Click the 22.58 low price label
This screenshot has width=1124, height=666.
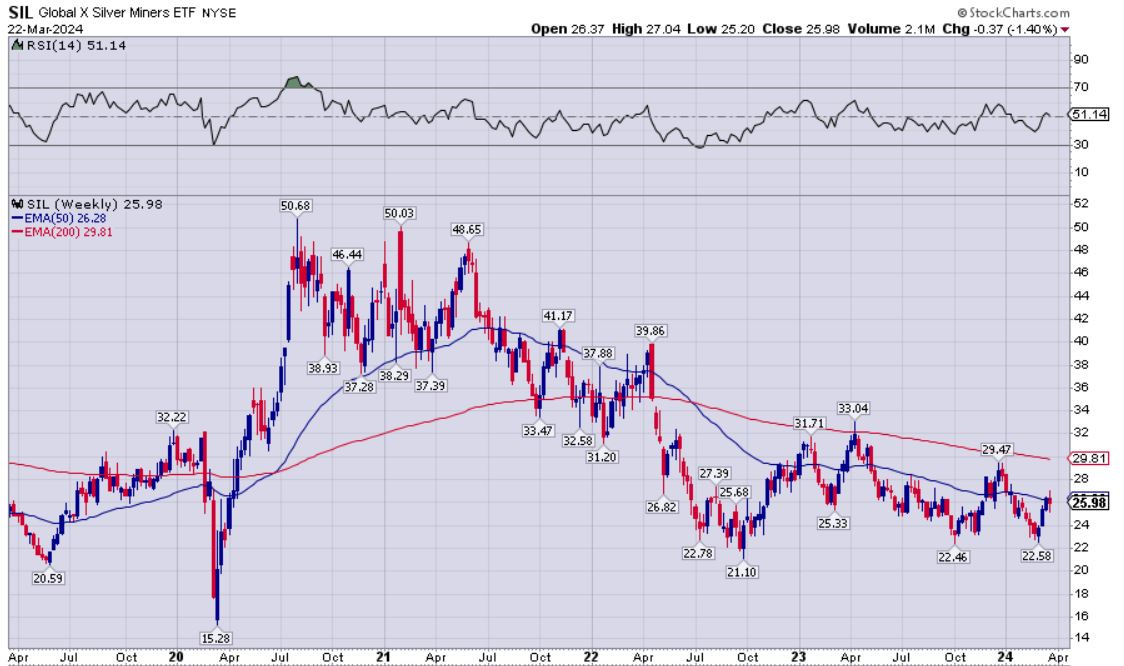click(x=1037, y=555)
